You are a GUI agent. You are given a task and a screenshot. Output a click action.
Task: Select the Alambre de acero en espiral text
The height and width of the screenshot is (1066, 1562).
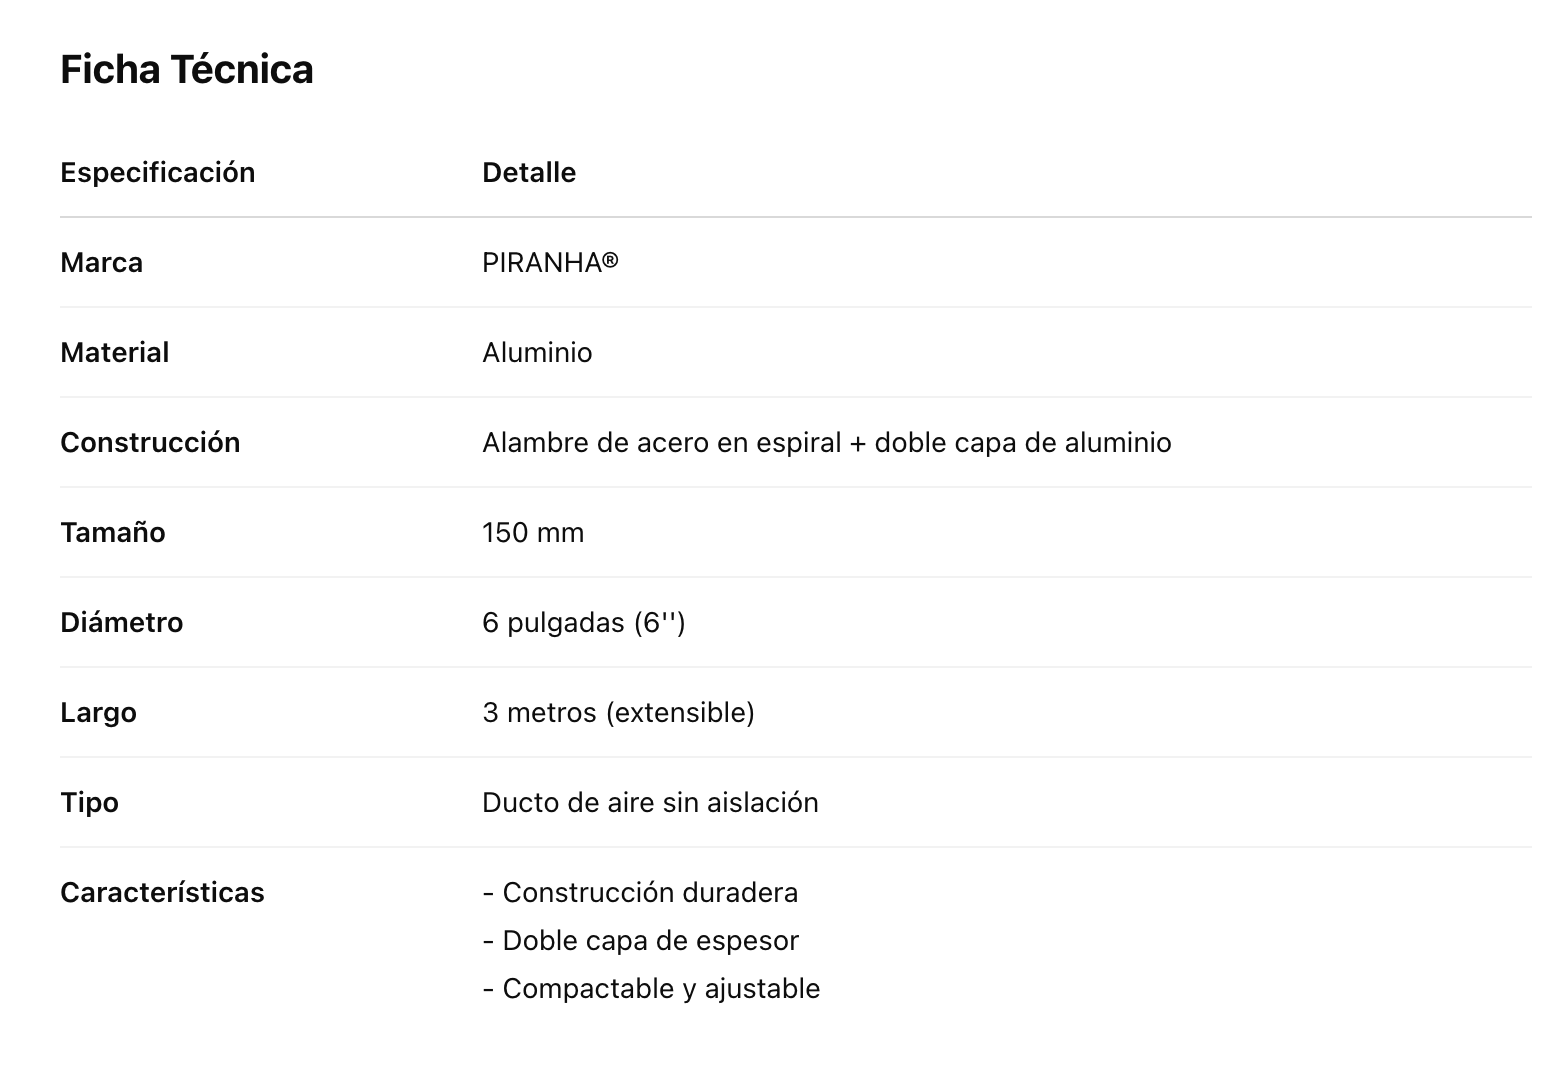pos(661,443)
